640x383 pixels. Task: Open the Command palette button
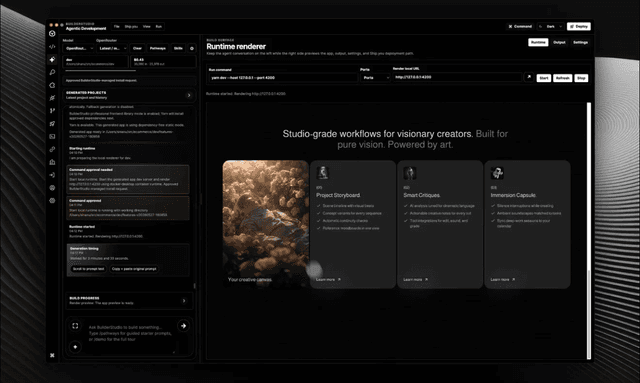tap(520, 27)
